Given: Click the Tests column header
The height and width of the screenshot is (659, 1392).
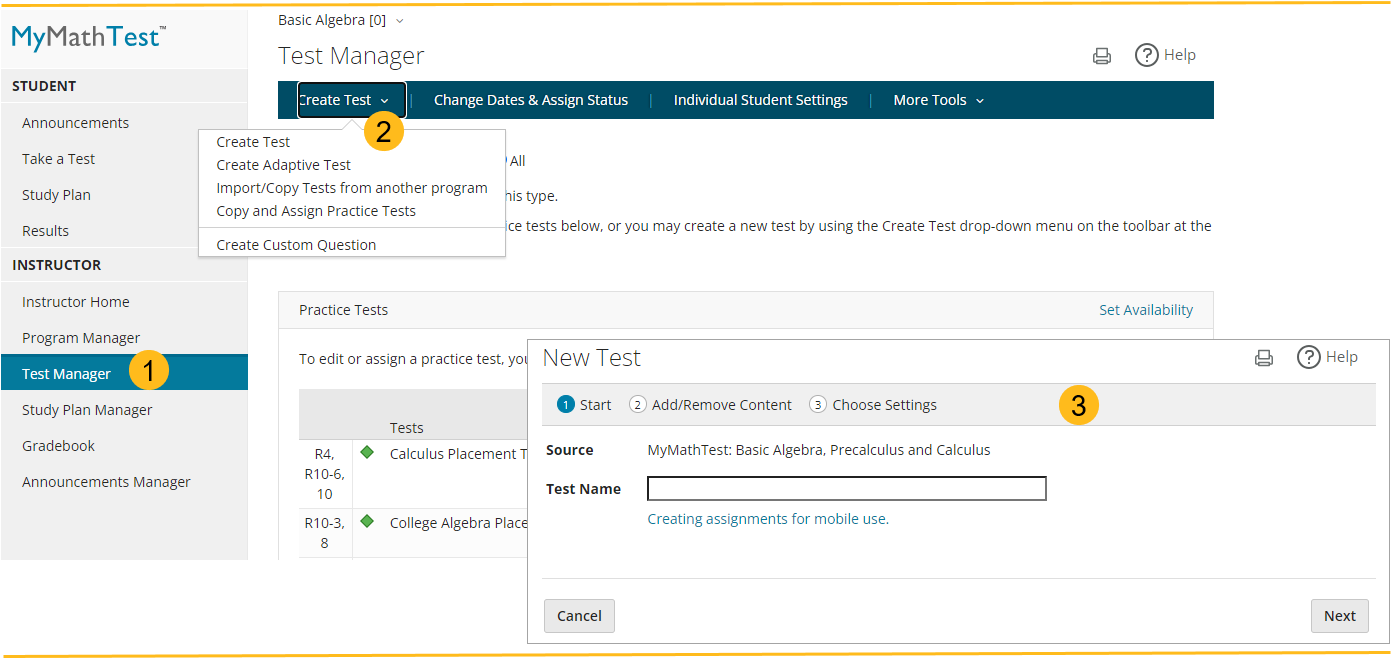Looking at the screenshot, I should point(407,428).
